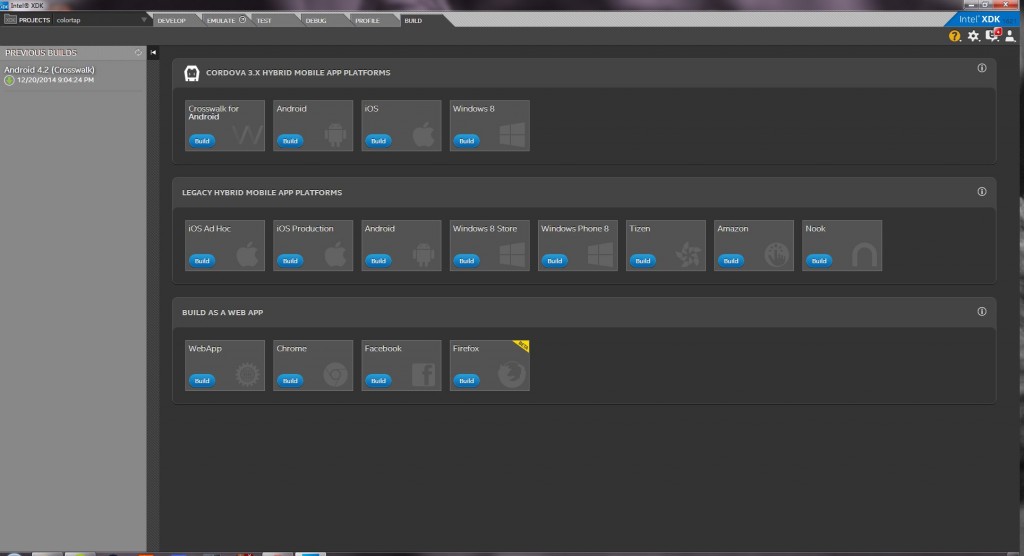1024x556 pixels.
Task: Switch to the Debug tab
Action: [316, 20]
